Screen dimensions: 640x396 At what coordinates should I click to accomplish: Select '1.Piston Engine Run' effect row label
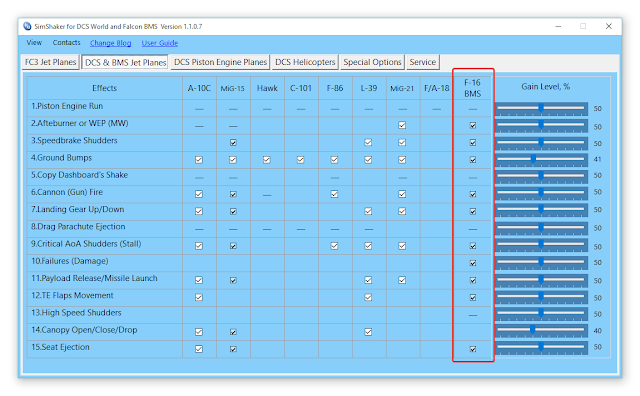coord(67,106)
